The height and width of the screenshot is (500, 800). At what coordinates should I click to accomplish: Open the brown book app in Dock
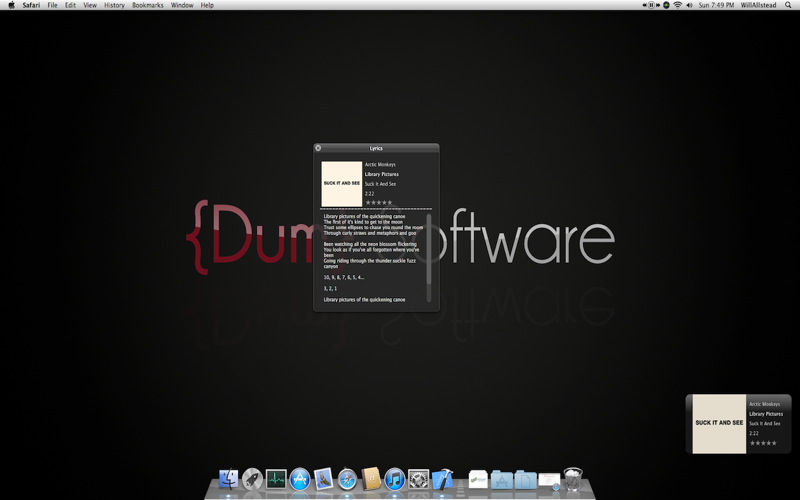pyautogui.click(x=371, y=479)
